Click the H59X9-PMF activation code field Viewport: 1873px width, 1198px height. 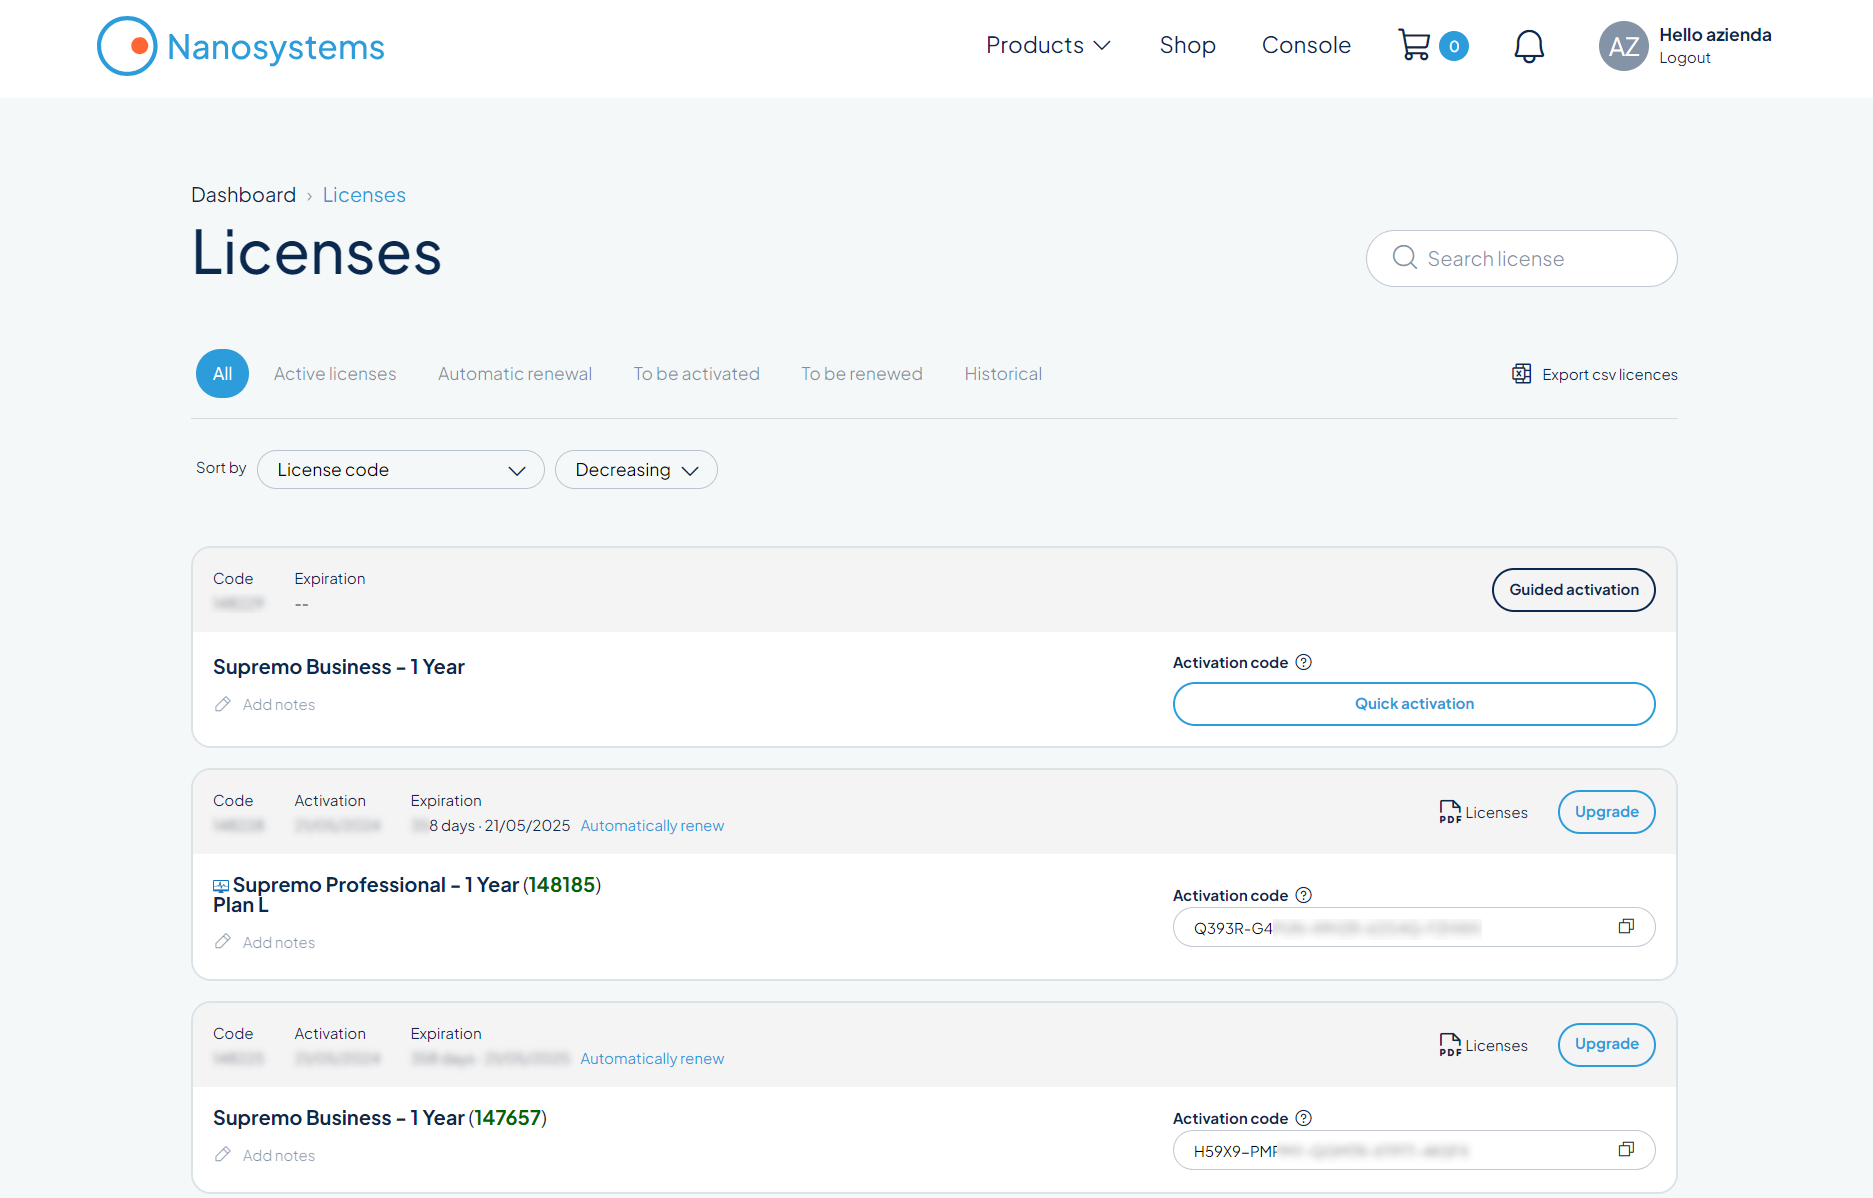click(1414, 1150)
